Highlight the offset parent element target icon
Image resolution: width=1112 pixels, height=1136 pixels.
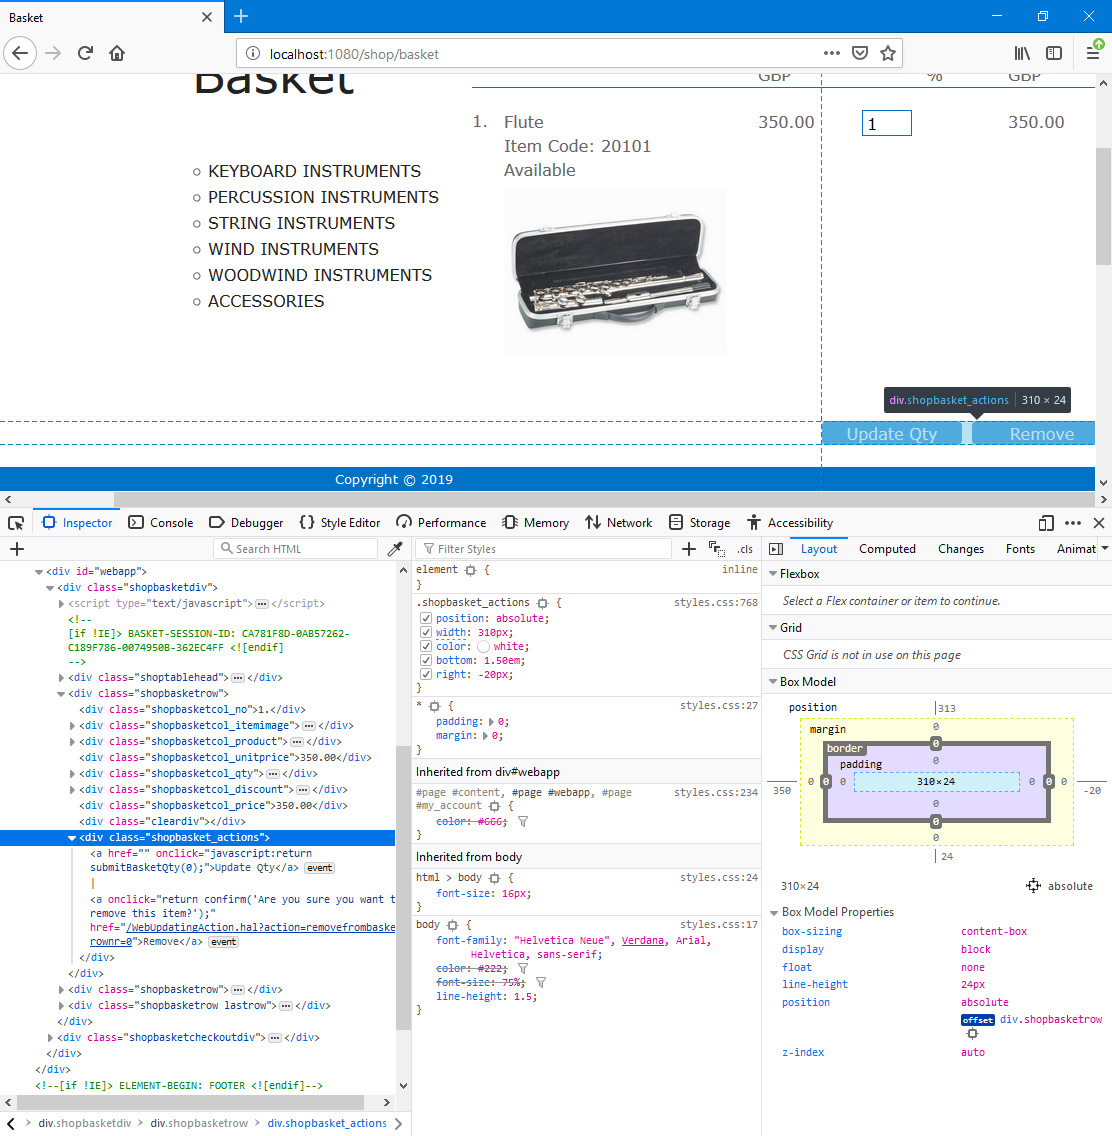click(972, 1034)
